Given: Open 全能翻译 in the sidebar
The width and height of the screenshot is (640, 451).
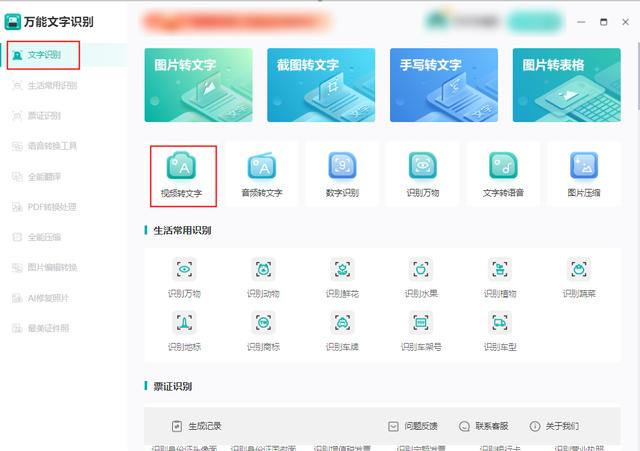Looking at the screenshot, I should (x=37, y=177).
